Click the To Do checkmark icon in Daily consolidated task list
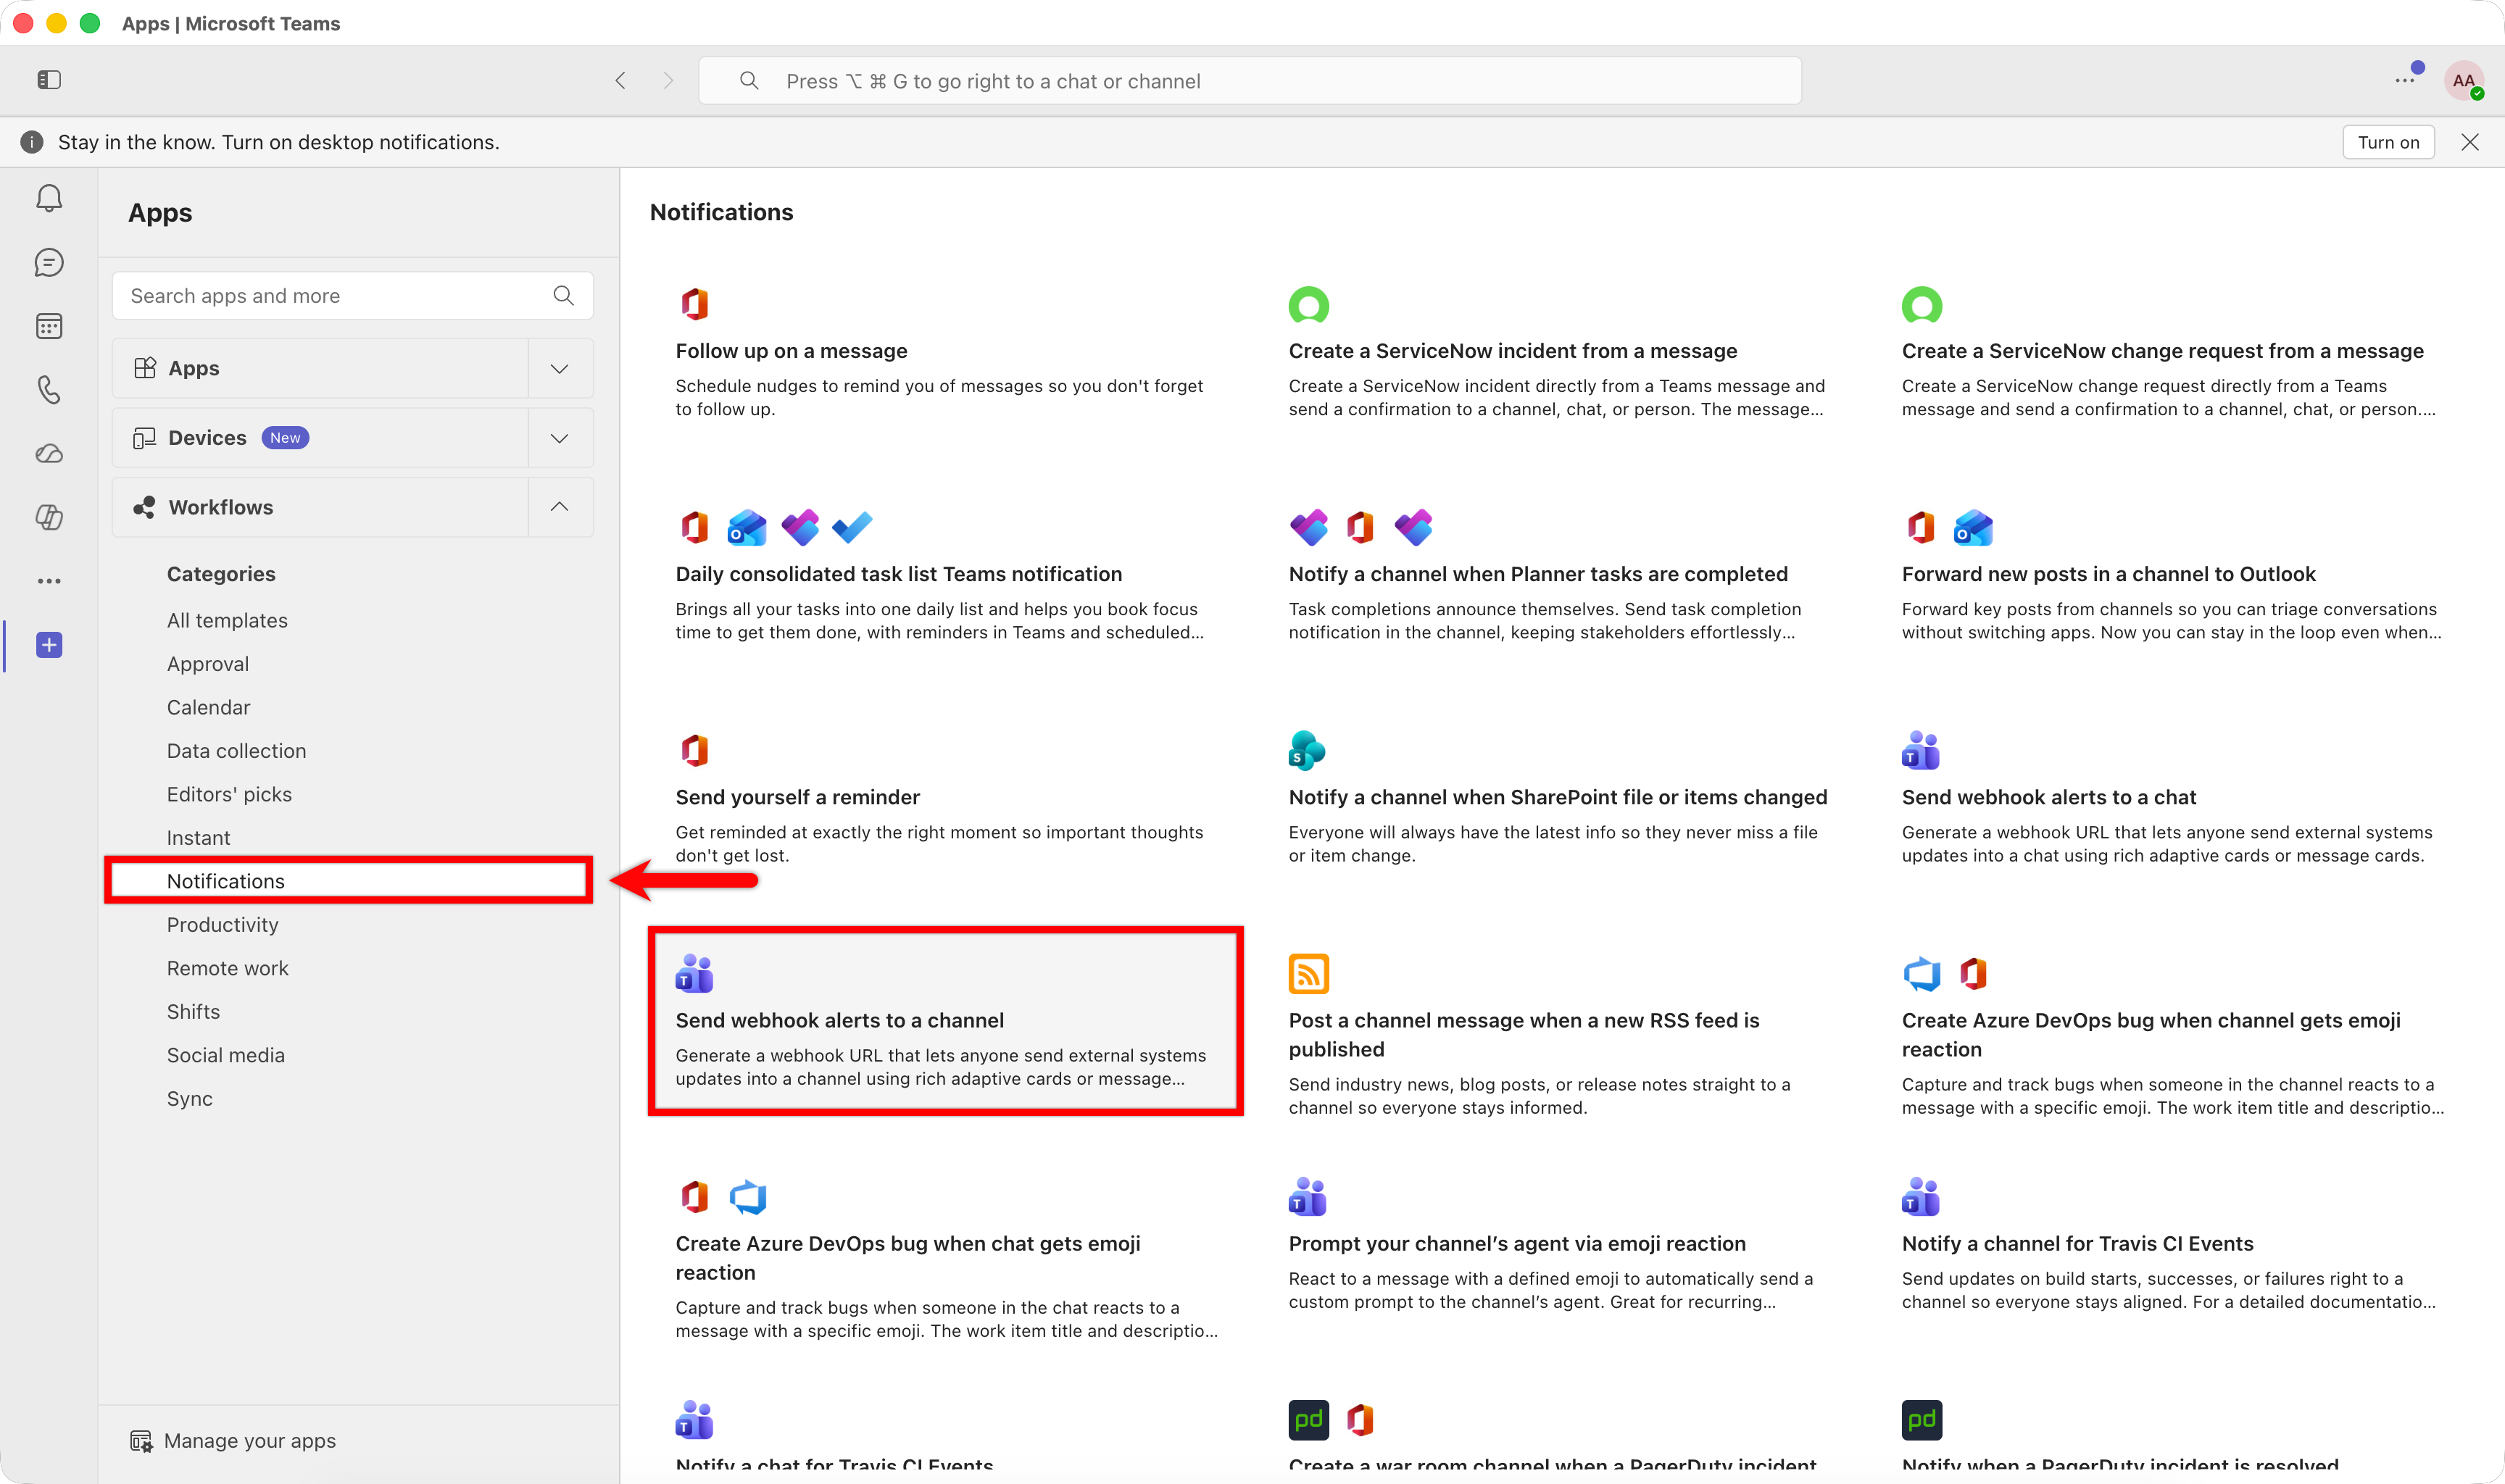The height and width of the screenshot is (1484, 2505). coord(852,527)
